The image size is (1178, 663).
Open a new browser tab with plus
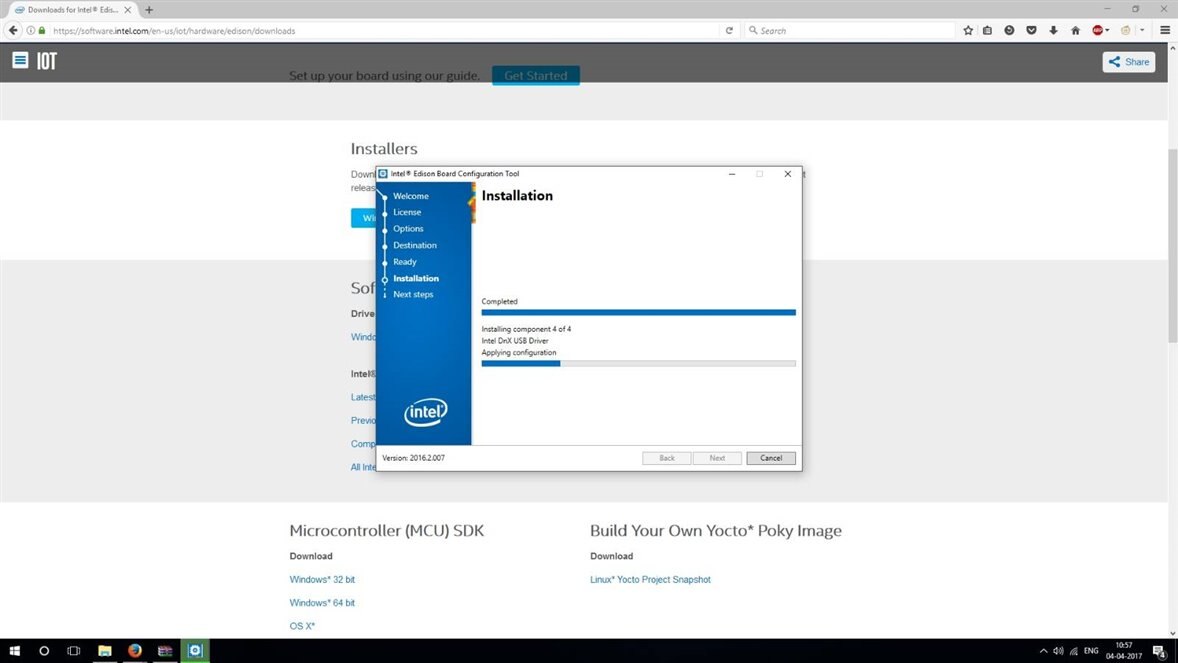coord(149,10)
